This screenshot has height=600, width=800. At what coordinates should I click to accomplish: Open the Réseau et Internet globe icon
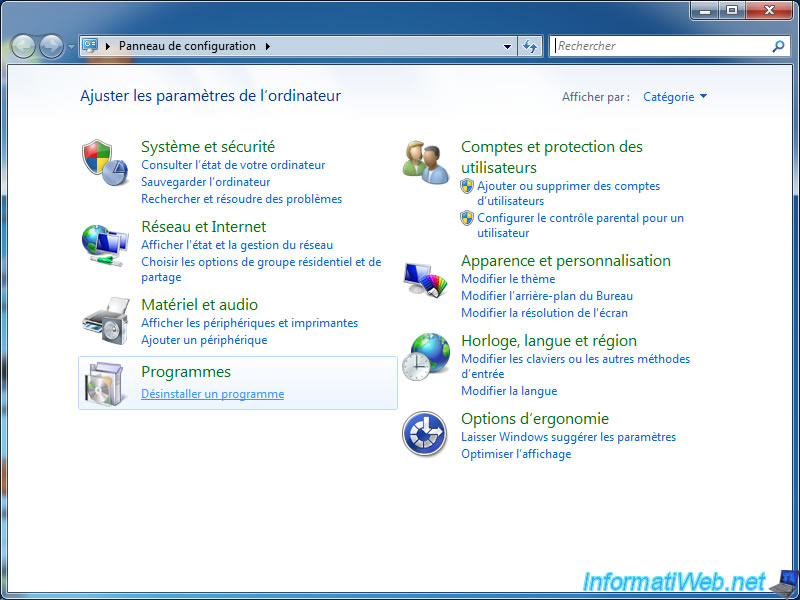click(105, 245)
